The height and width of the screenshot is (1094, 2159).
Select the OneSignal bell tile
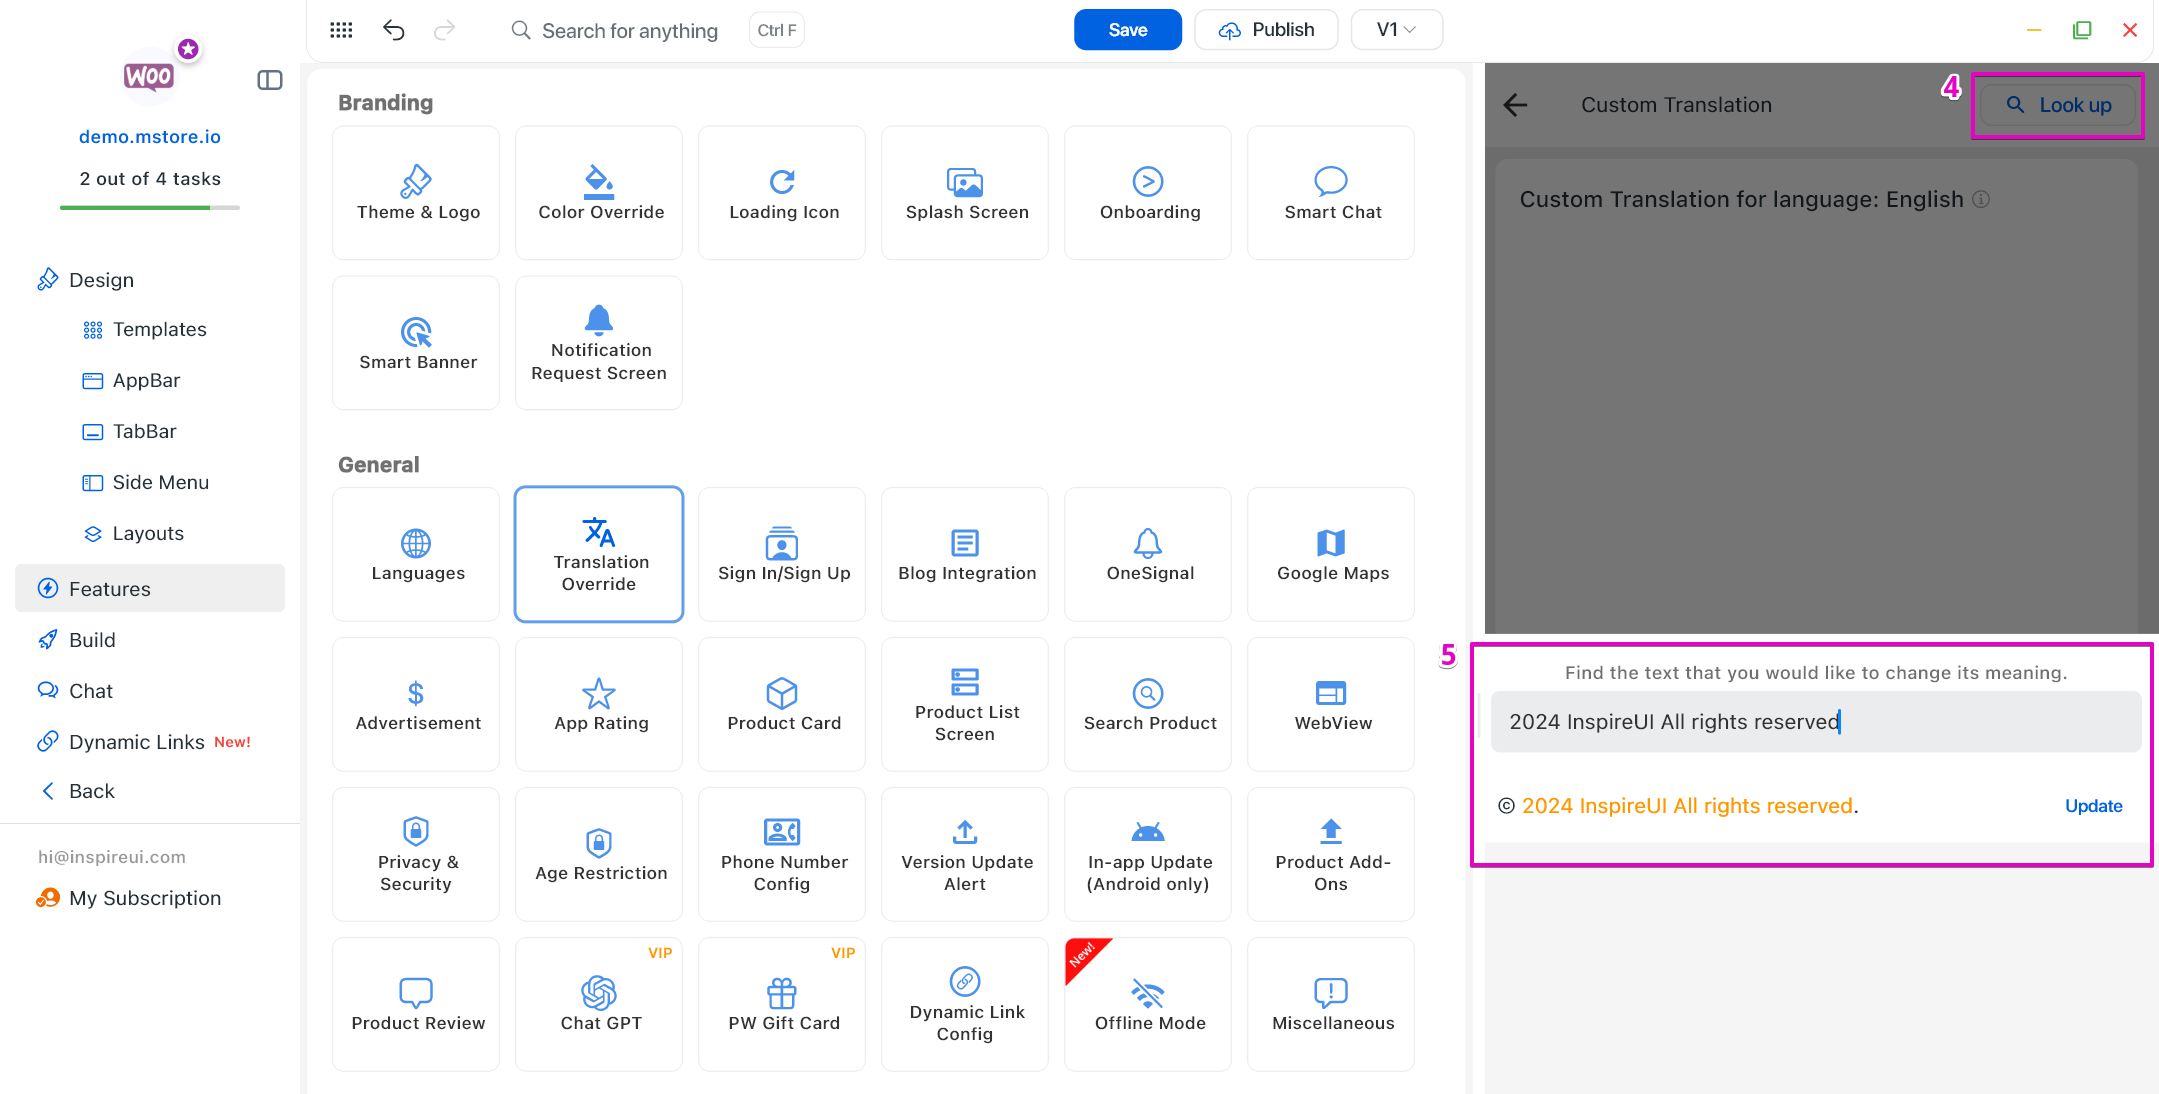click(1148, 555)
